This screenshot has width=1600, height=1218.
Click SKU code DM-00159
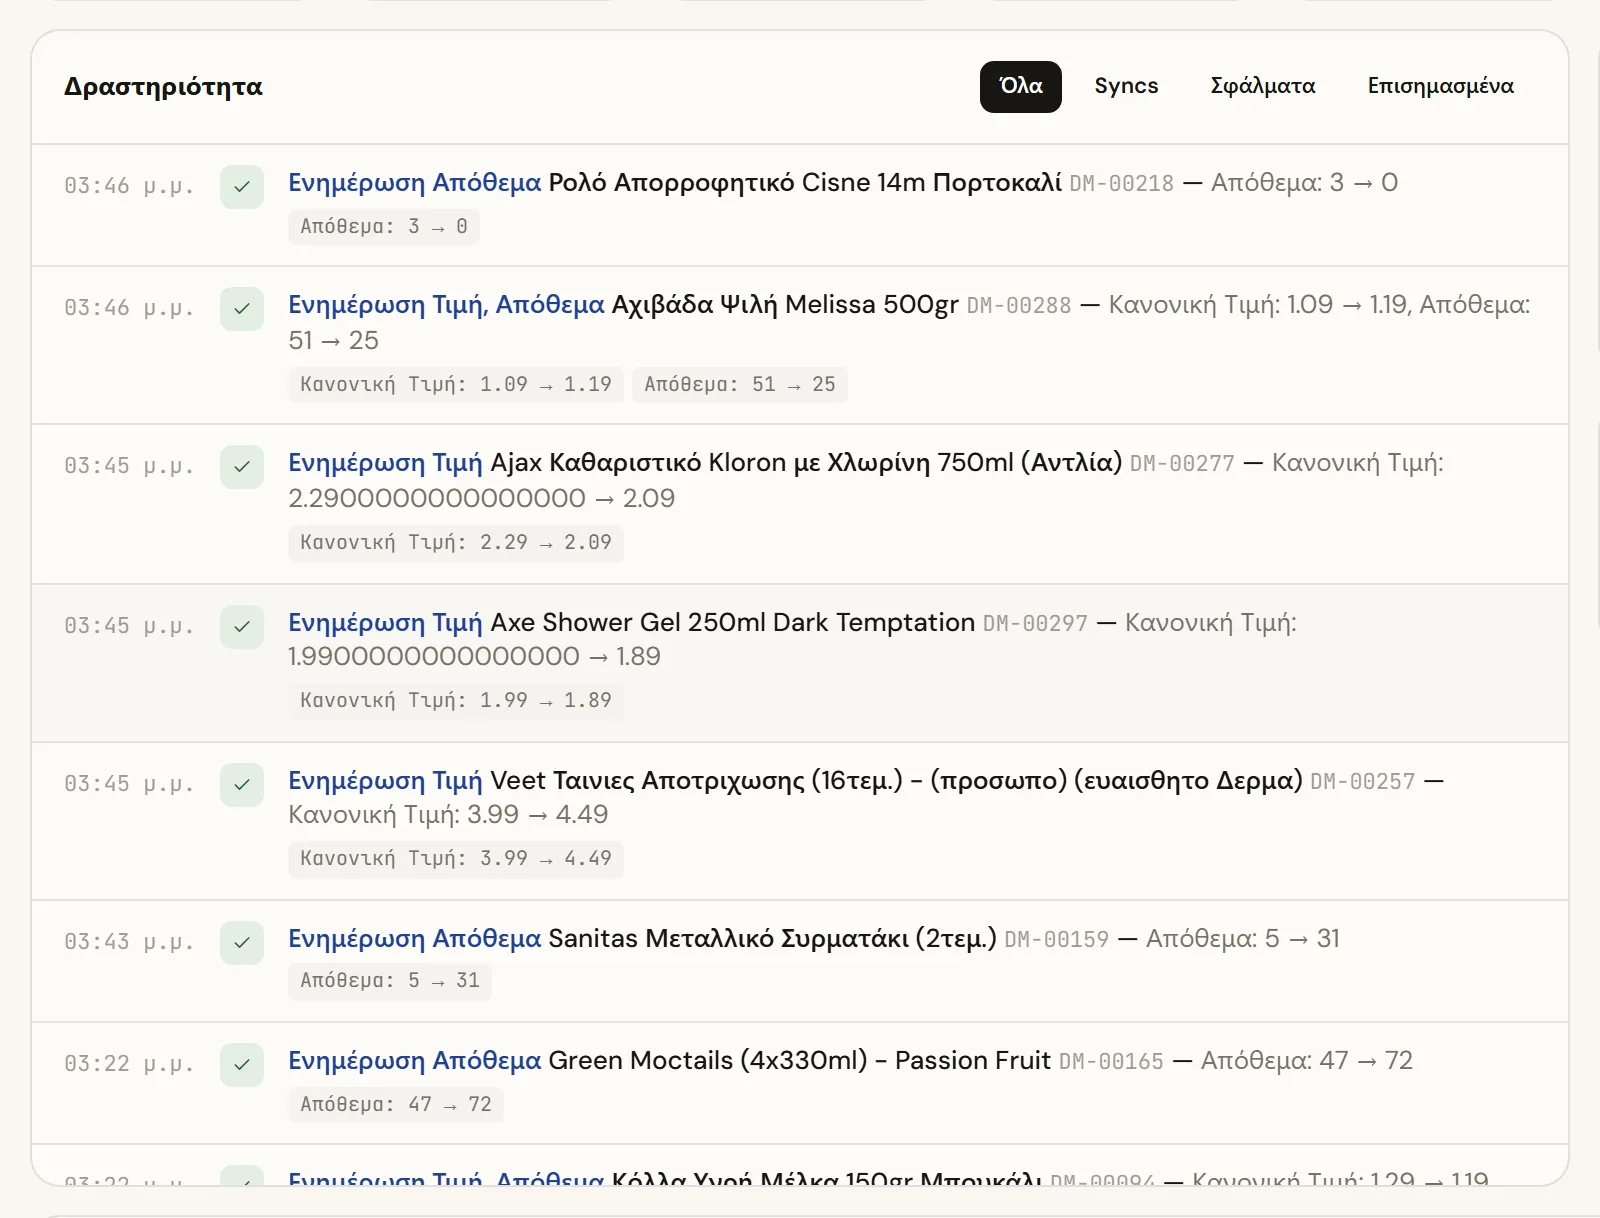point(1057,940)
